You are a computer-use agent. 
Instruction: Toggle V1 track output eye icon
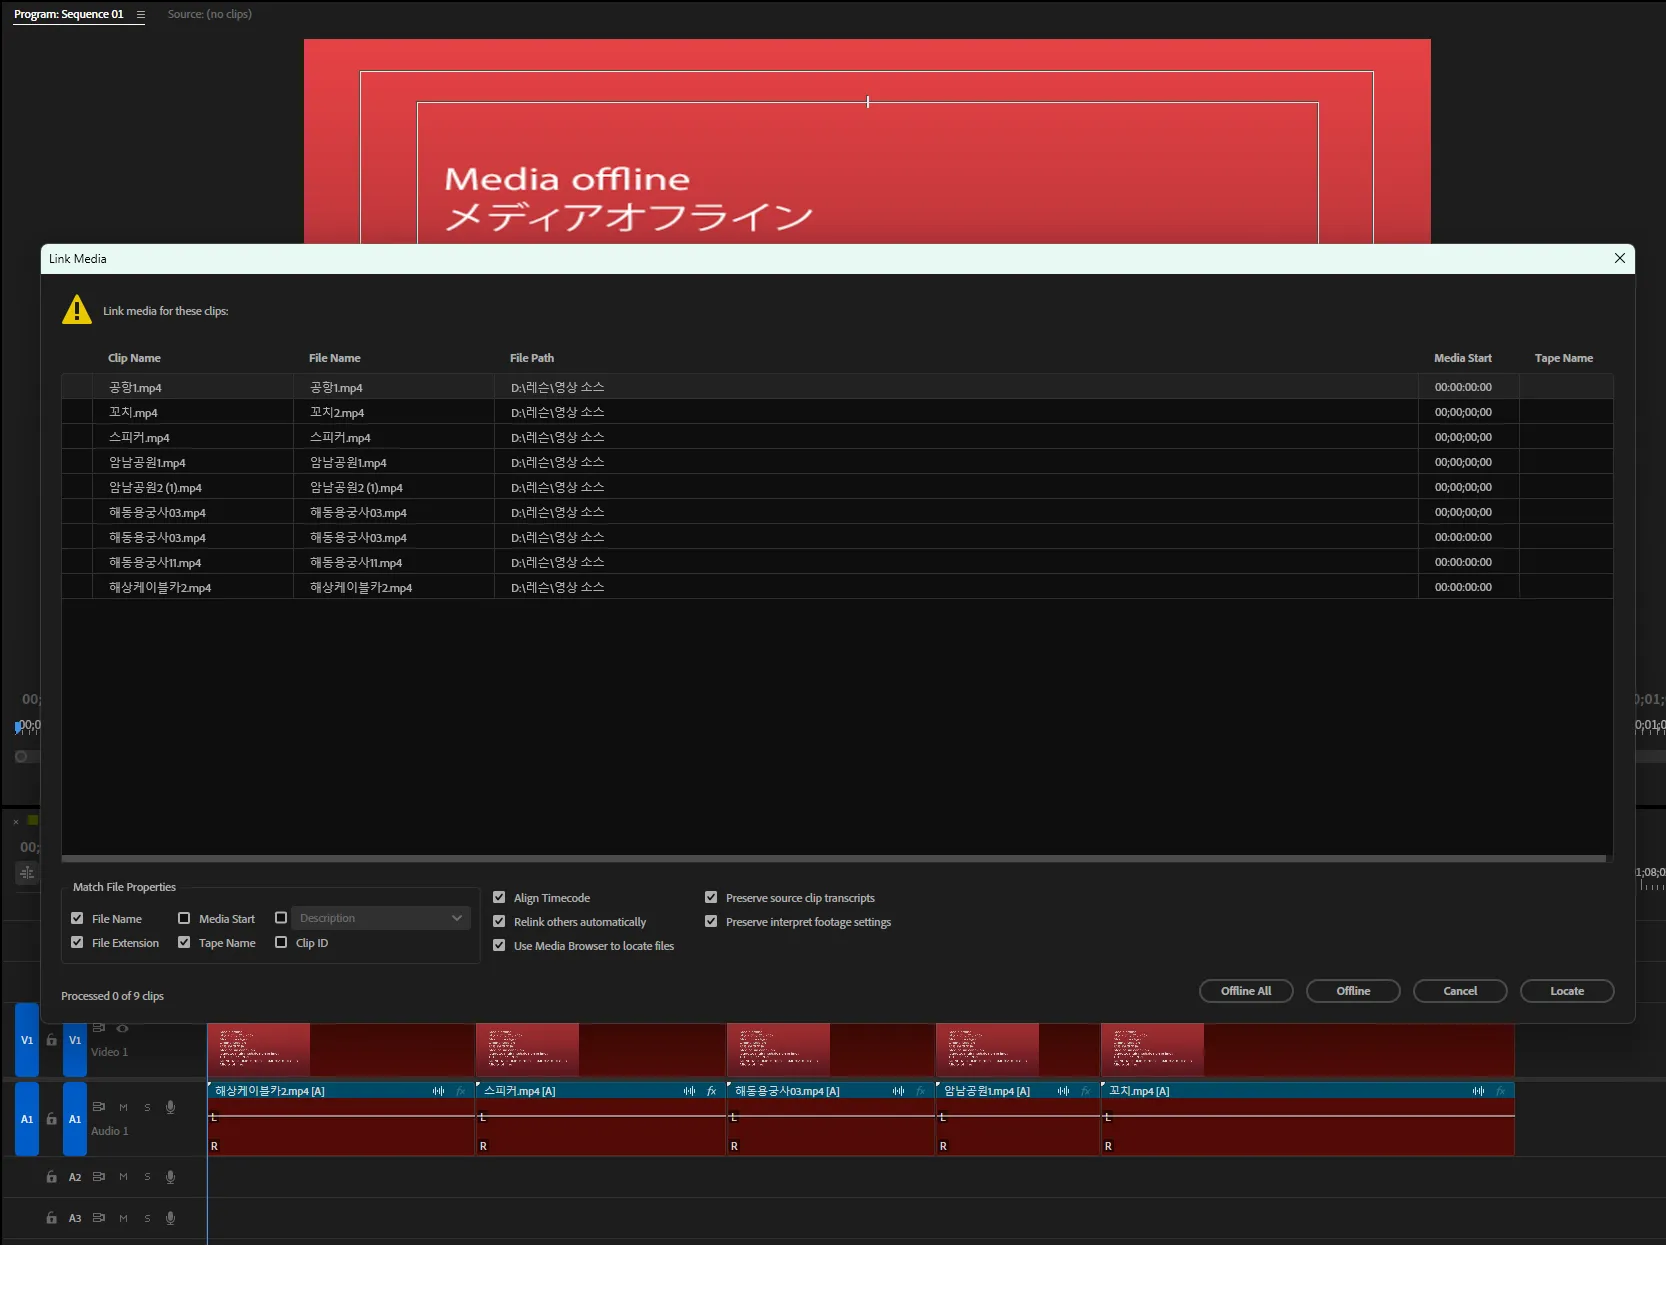pos(122,1028)
